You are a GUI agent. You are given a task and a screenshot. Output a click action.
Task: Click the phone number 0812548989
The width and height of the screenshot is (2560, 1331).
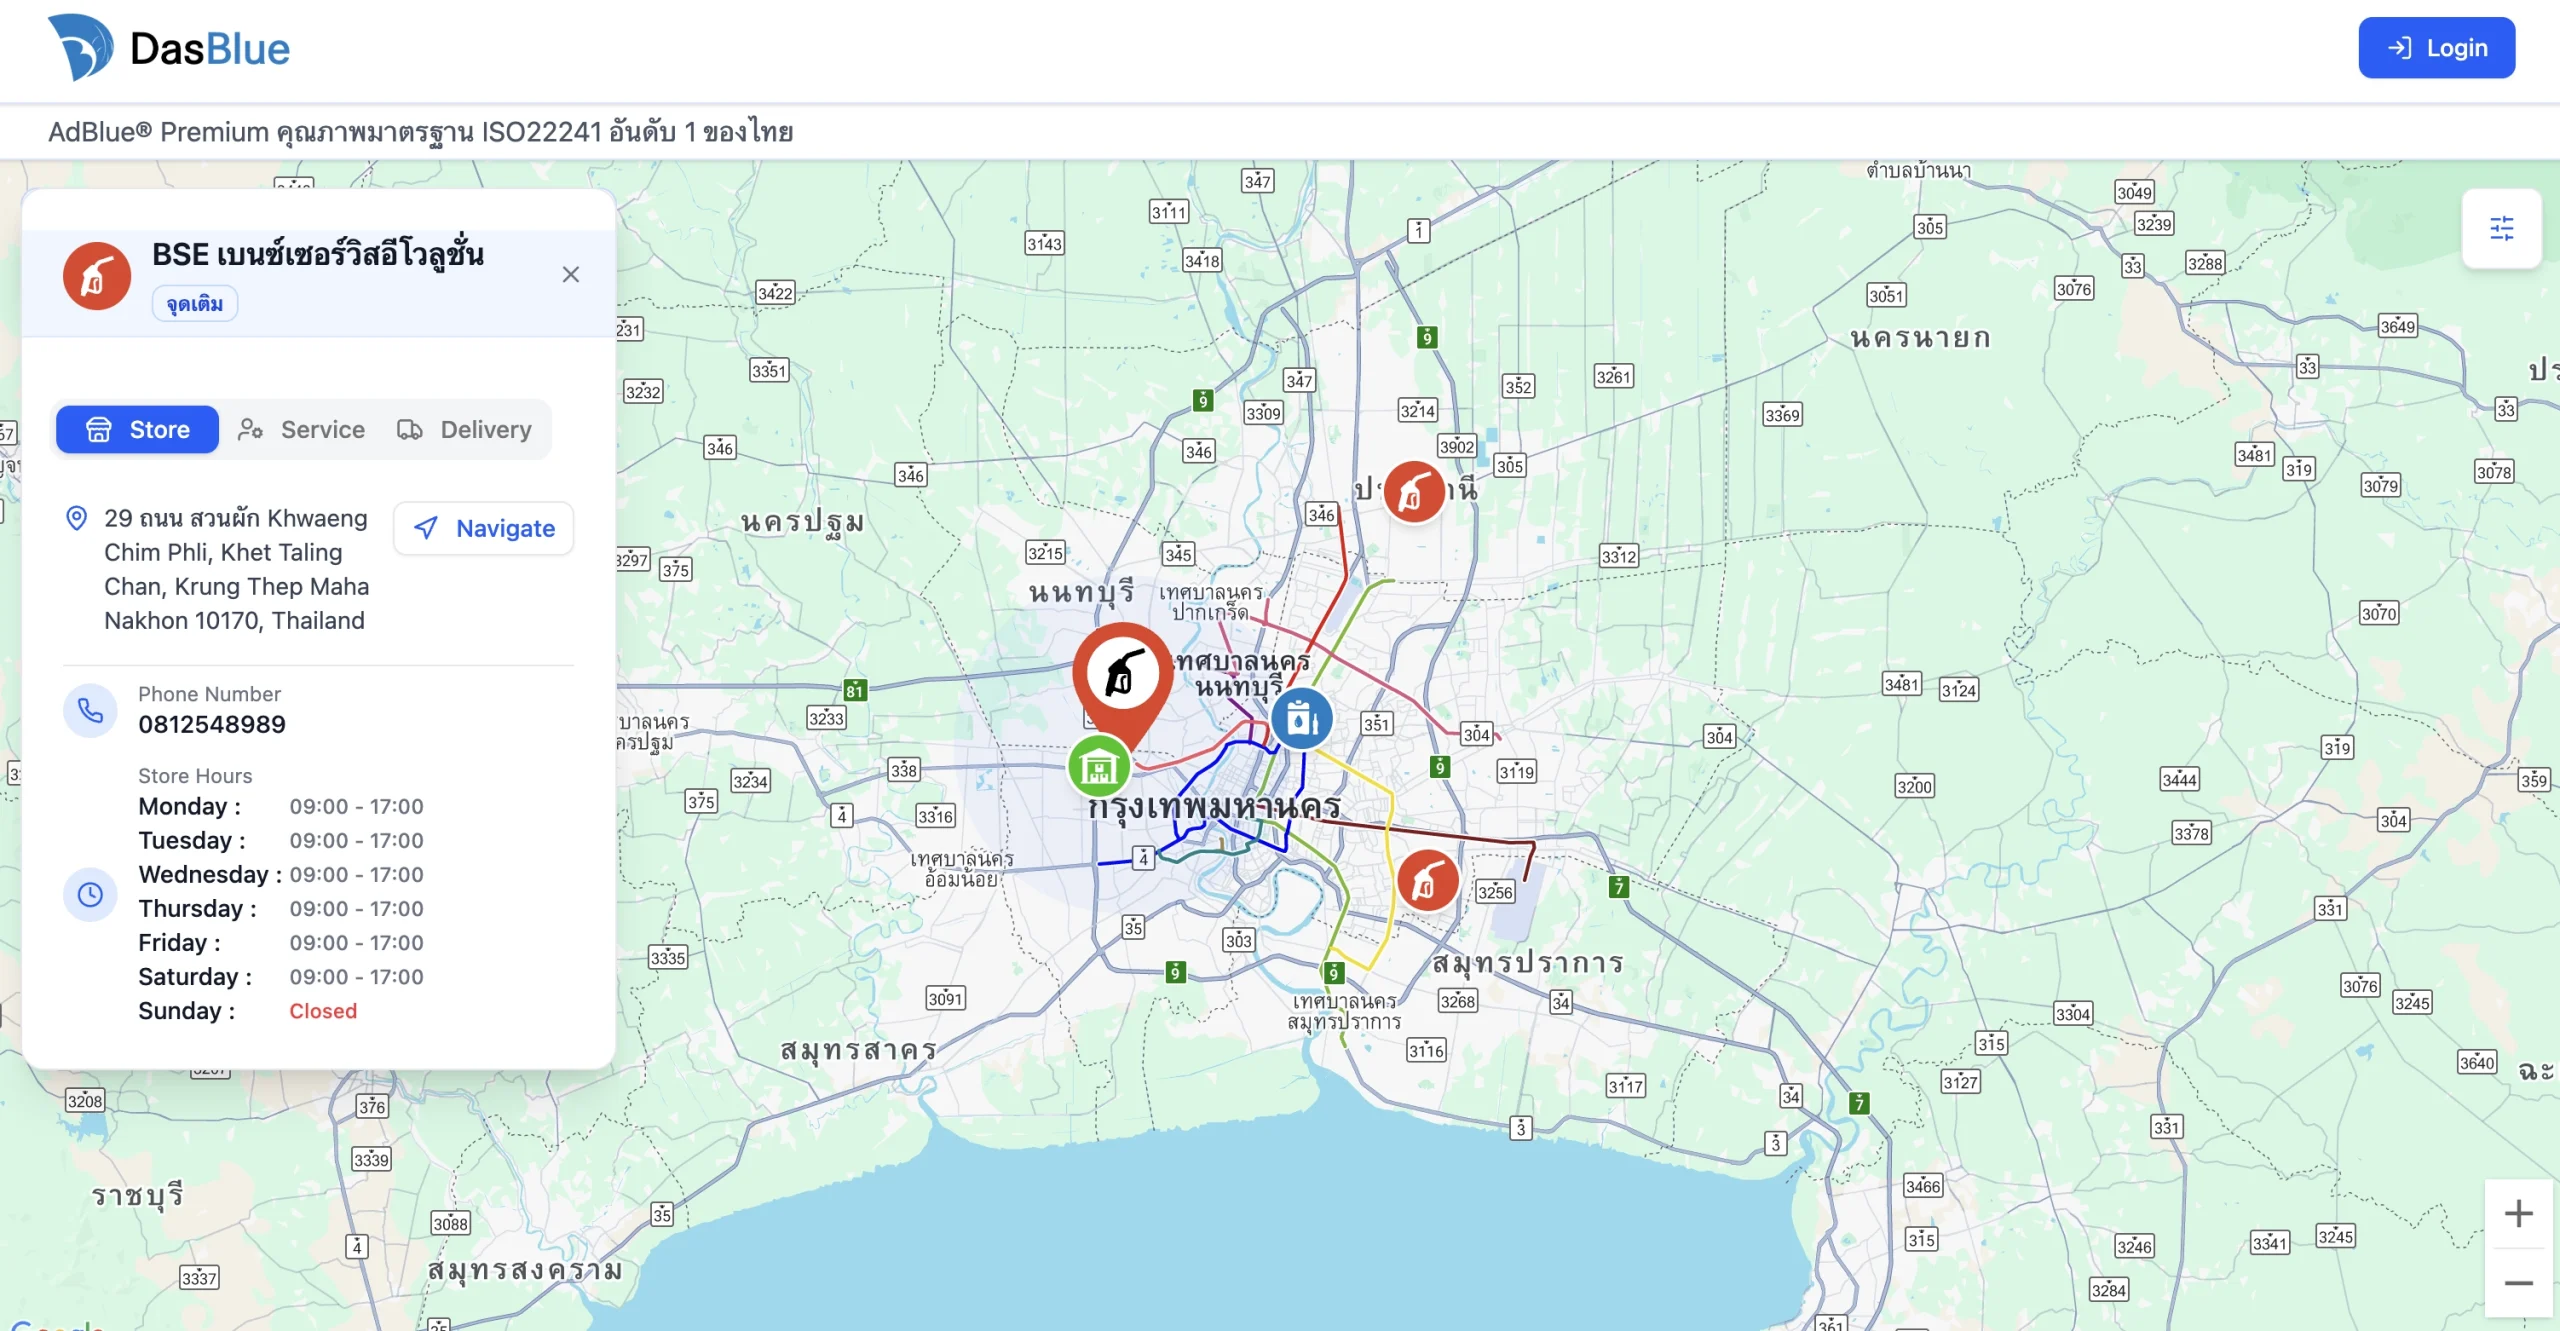pyautogui.click(x=212, y=724)
